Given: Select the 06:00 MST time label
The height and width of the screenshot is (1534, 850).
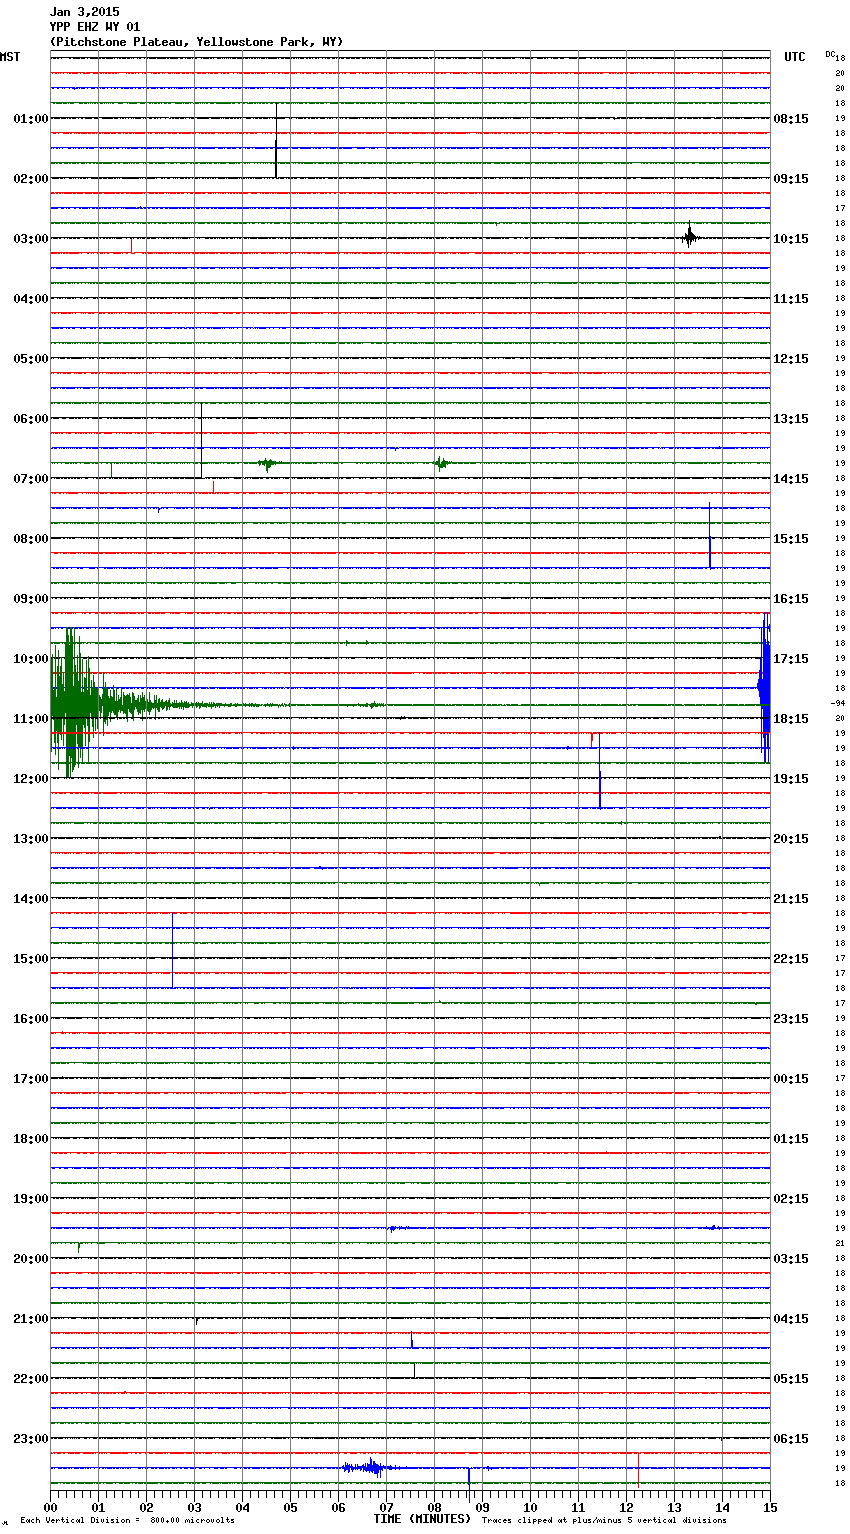Looking at the screenshot, I should 31,419.
